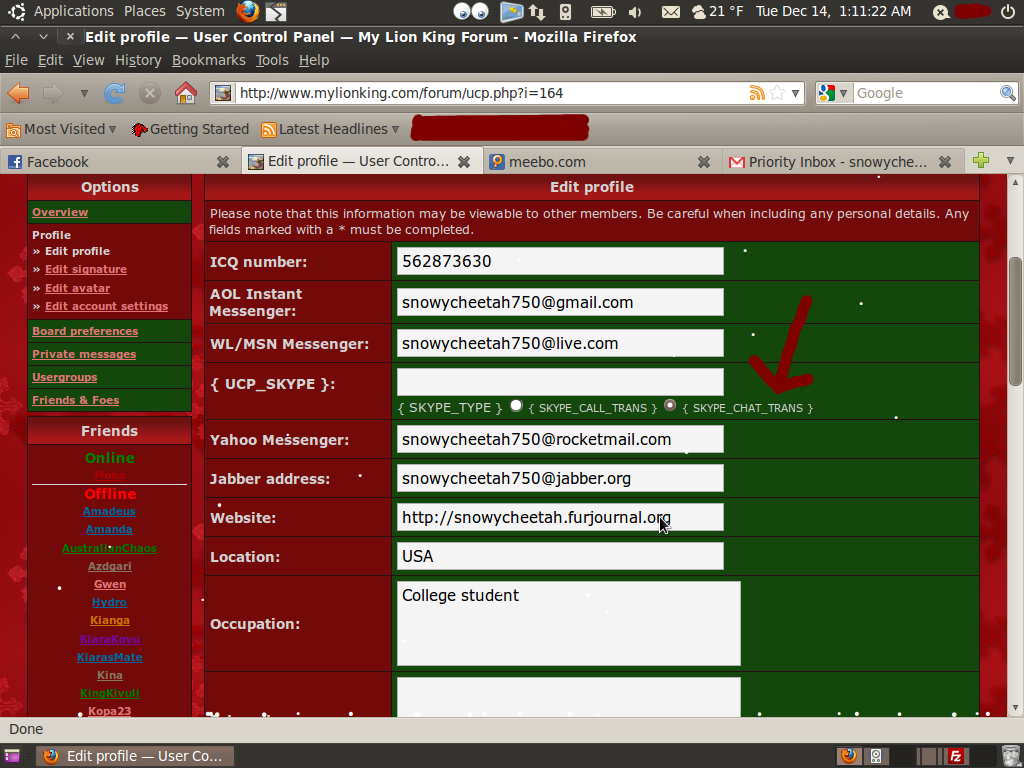Screen dimensions: 1024x768
Task: Click the RSS feed icon in address bar
Action: coord(757,93)
